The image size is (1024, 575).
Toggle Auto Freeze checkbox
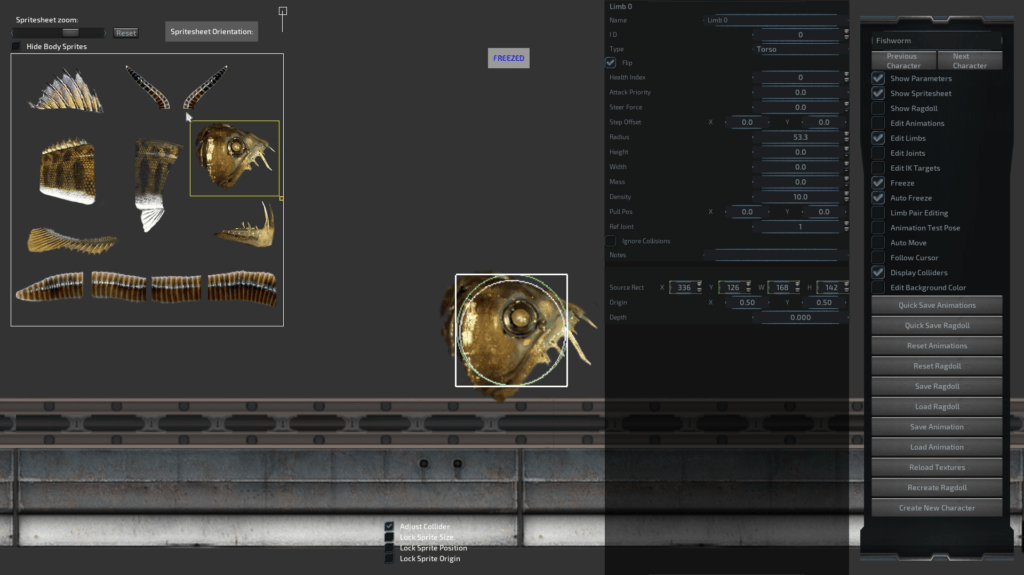[878, 198]
